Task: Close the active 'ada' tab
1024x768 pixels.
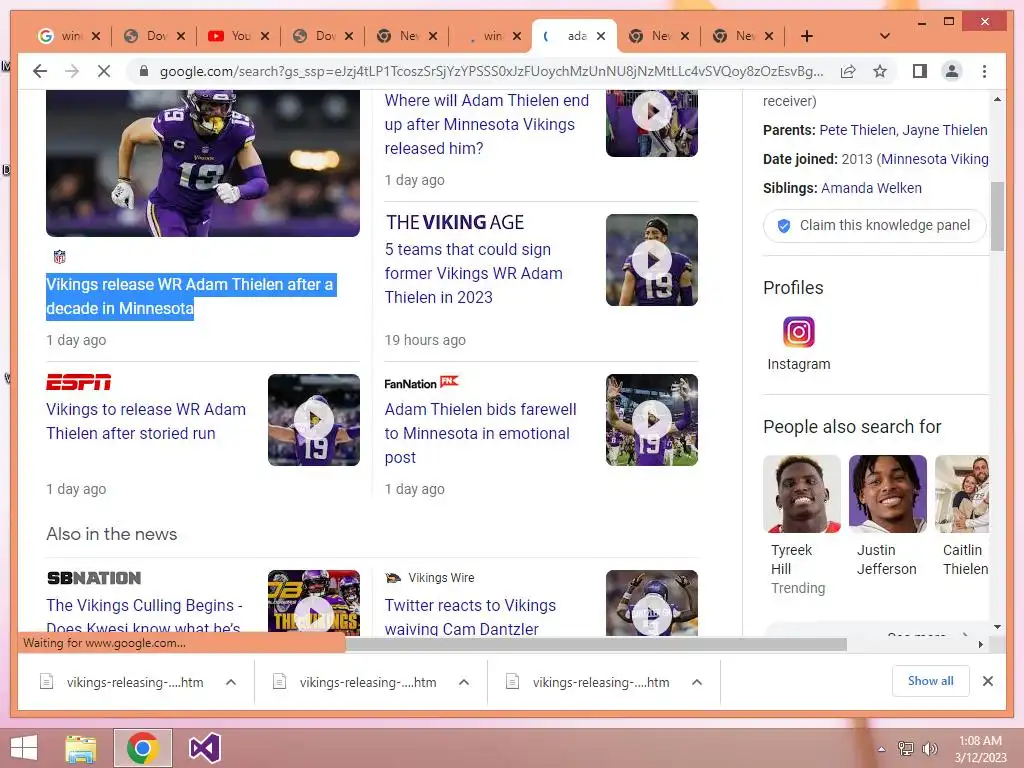Action: pos(601,36)
